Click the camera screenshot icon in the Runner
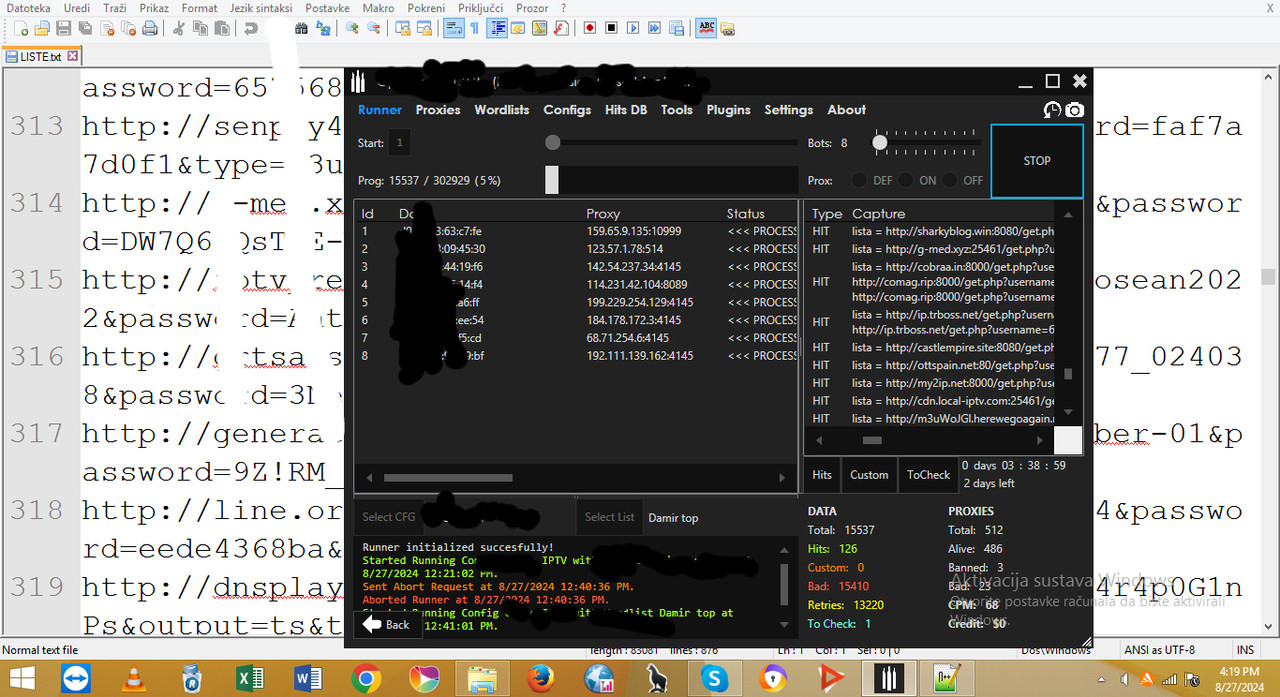Screen dimensions: 1280x697 [1074, 110]
